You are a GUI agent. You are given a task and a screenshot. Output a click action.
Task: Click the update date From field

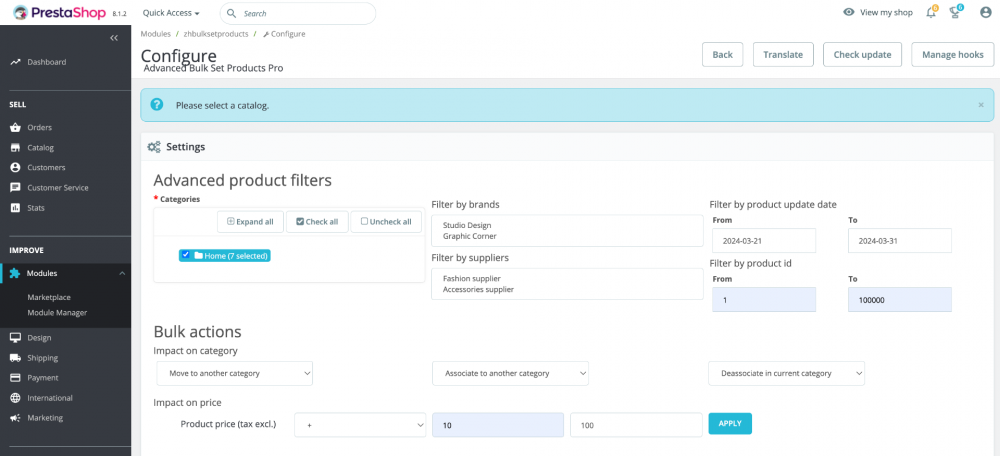764,241
